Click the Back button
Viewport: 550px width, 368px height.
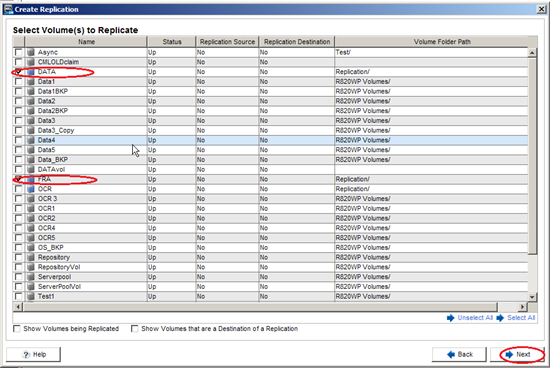pos(459,354)
